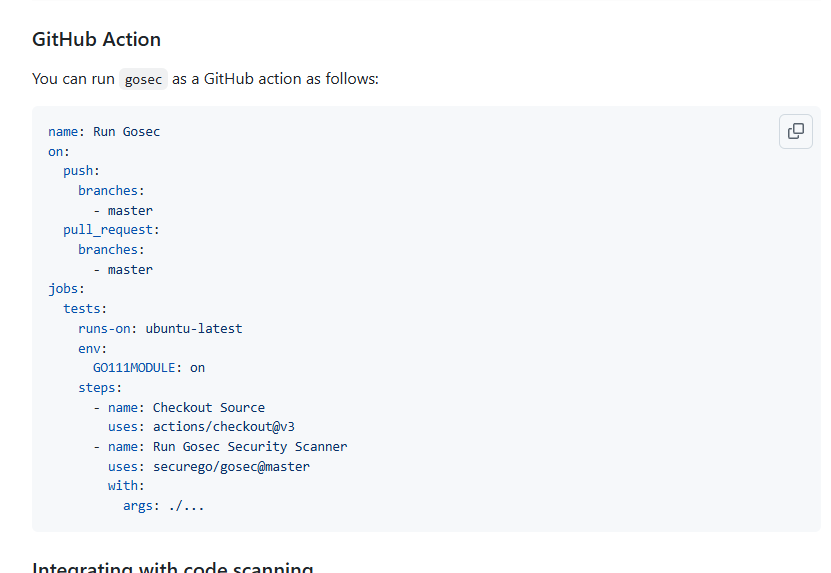Click the "Integrating with code scanning" heading
The height and width of the screenshot is (573, 831).
click(172, 567)
